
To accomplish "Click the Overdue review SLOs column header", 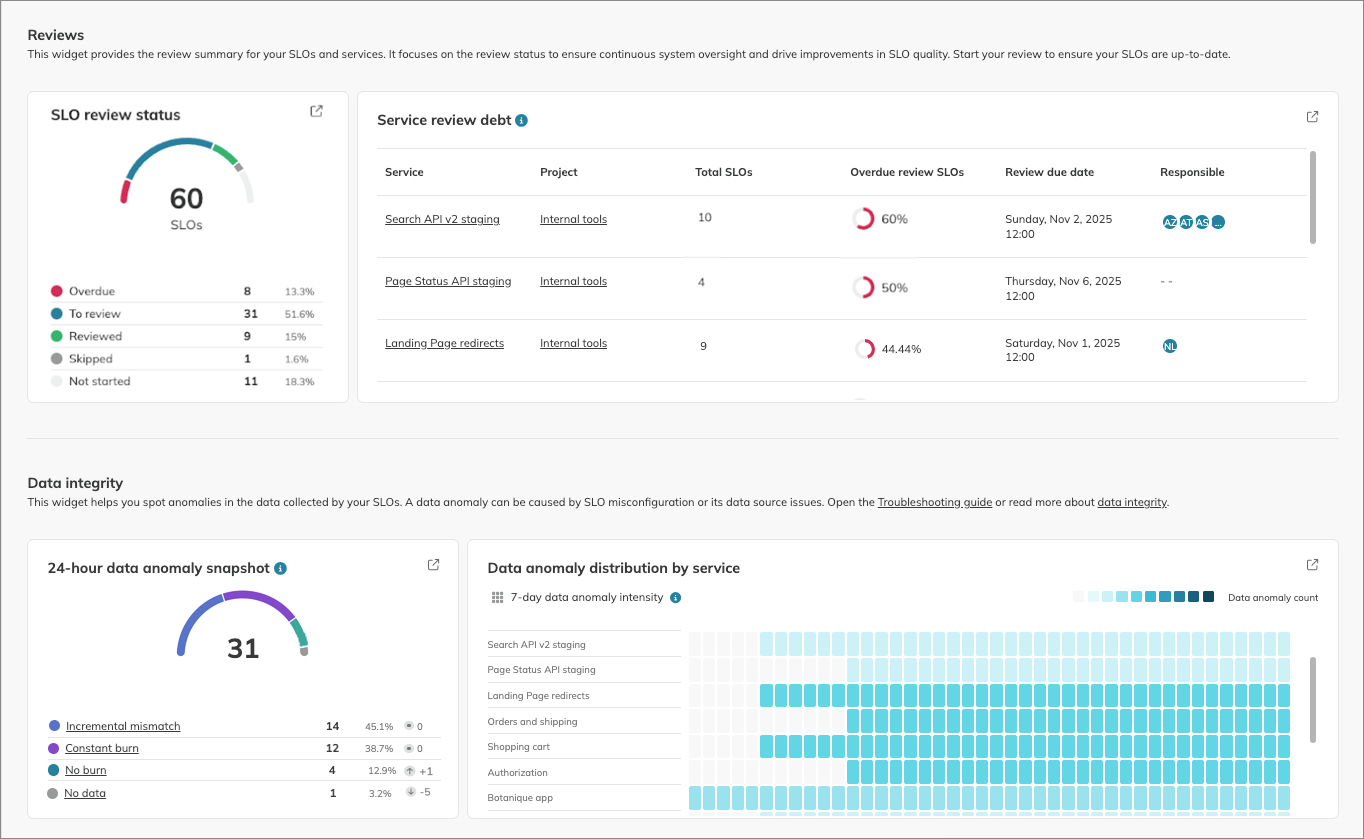I will 906,172.
